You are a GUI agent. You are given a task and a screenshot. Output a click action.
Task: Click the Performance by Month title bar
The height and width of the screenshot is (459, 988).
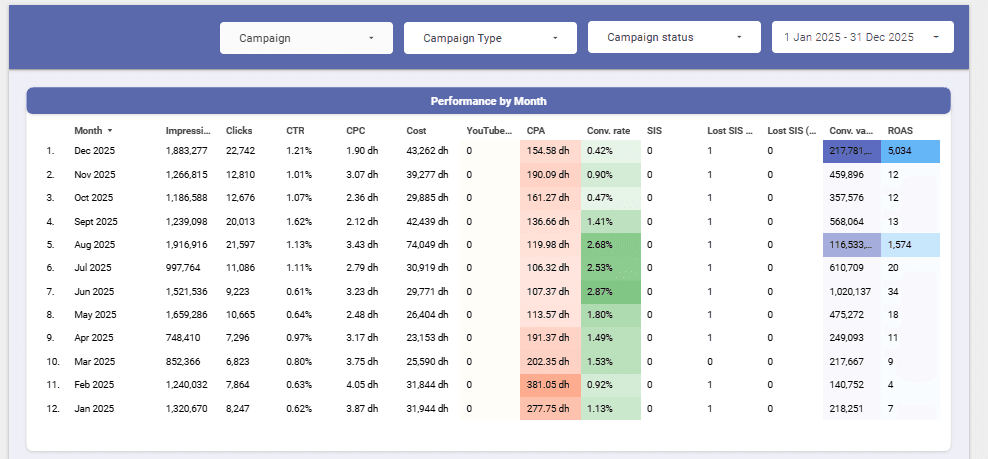point(488,101)
